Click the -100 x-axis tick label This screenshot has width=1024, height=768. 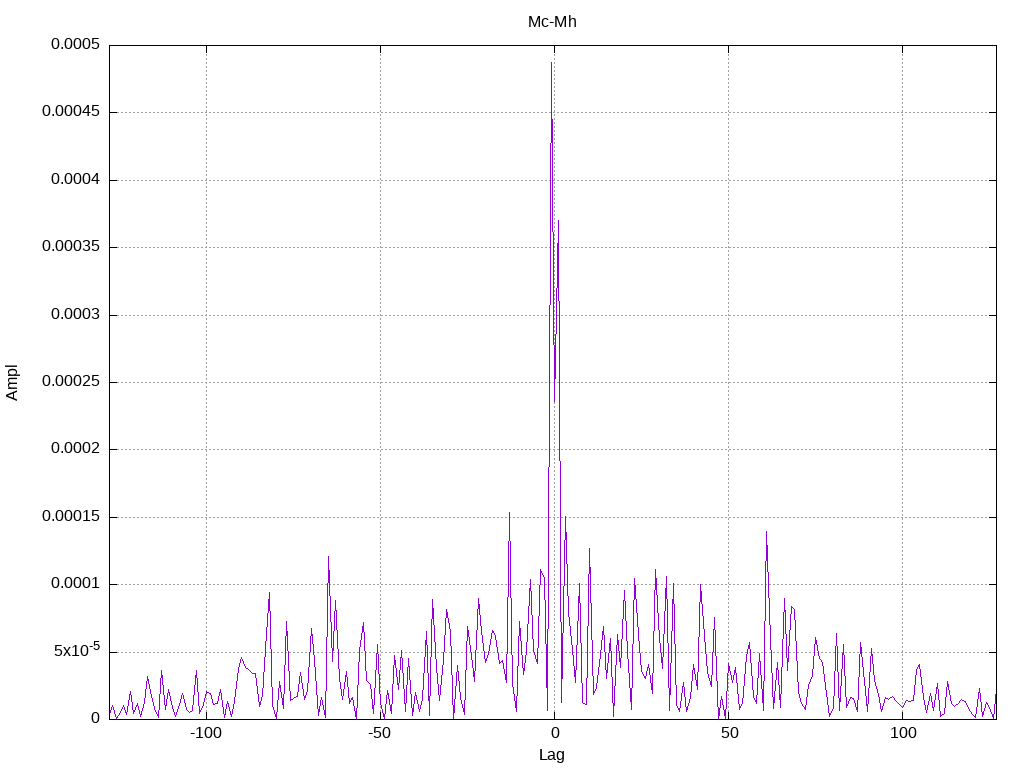[206, 733]
